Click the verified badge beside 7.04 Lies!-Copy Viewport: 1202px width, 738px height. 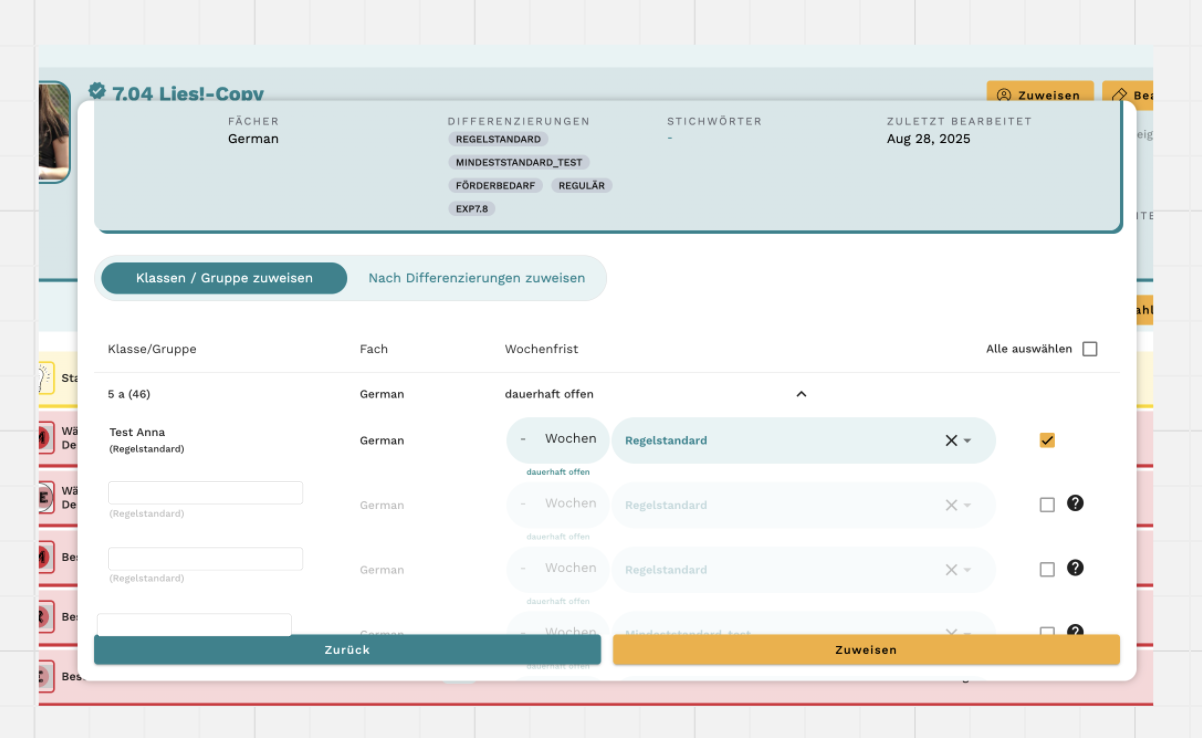pos(97,90)
